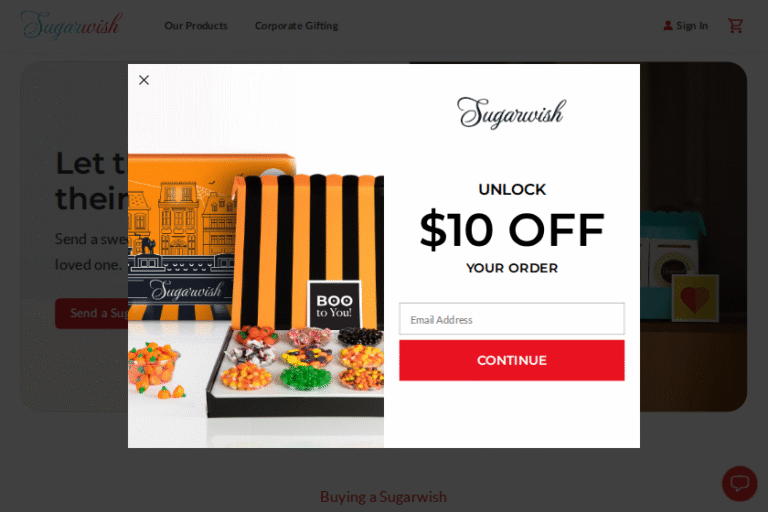The width and height of the screenshot is (768, 512).
Task: Click the Buying a Sugarwish heading
Action: click(384, 497)
